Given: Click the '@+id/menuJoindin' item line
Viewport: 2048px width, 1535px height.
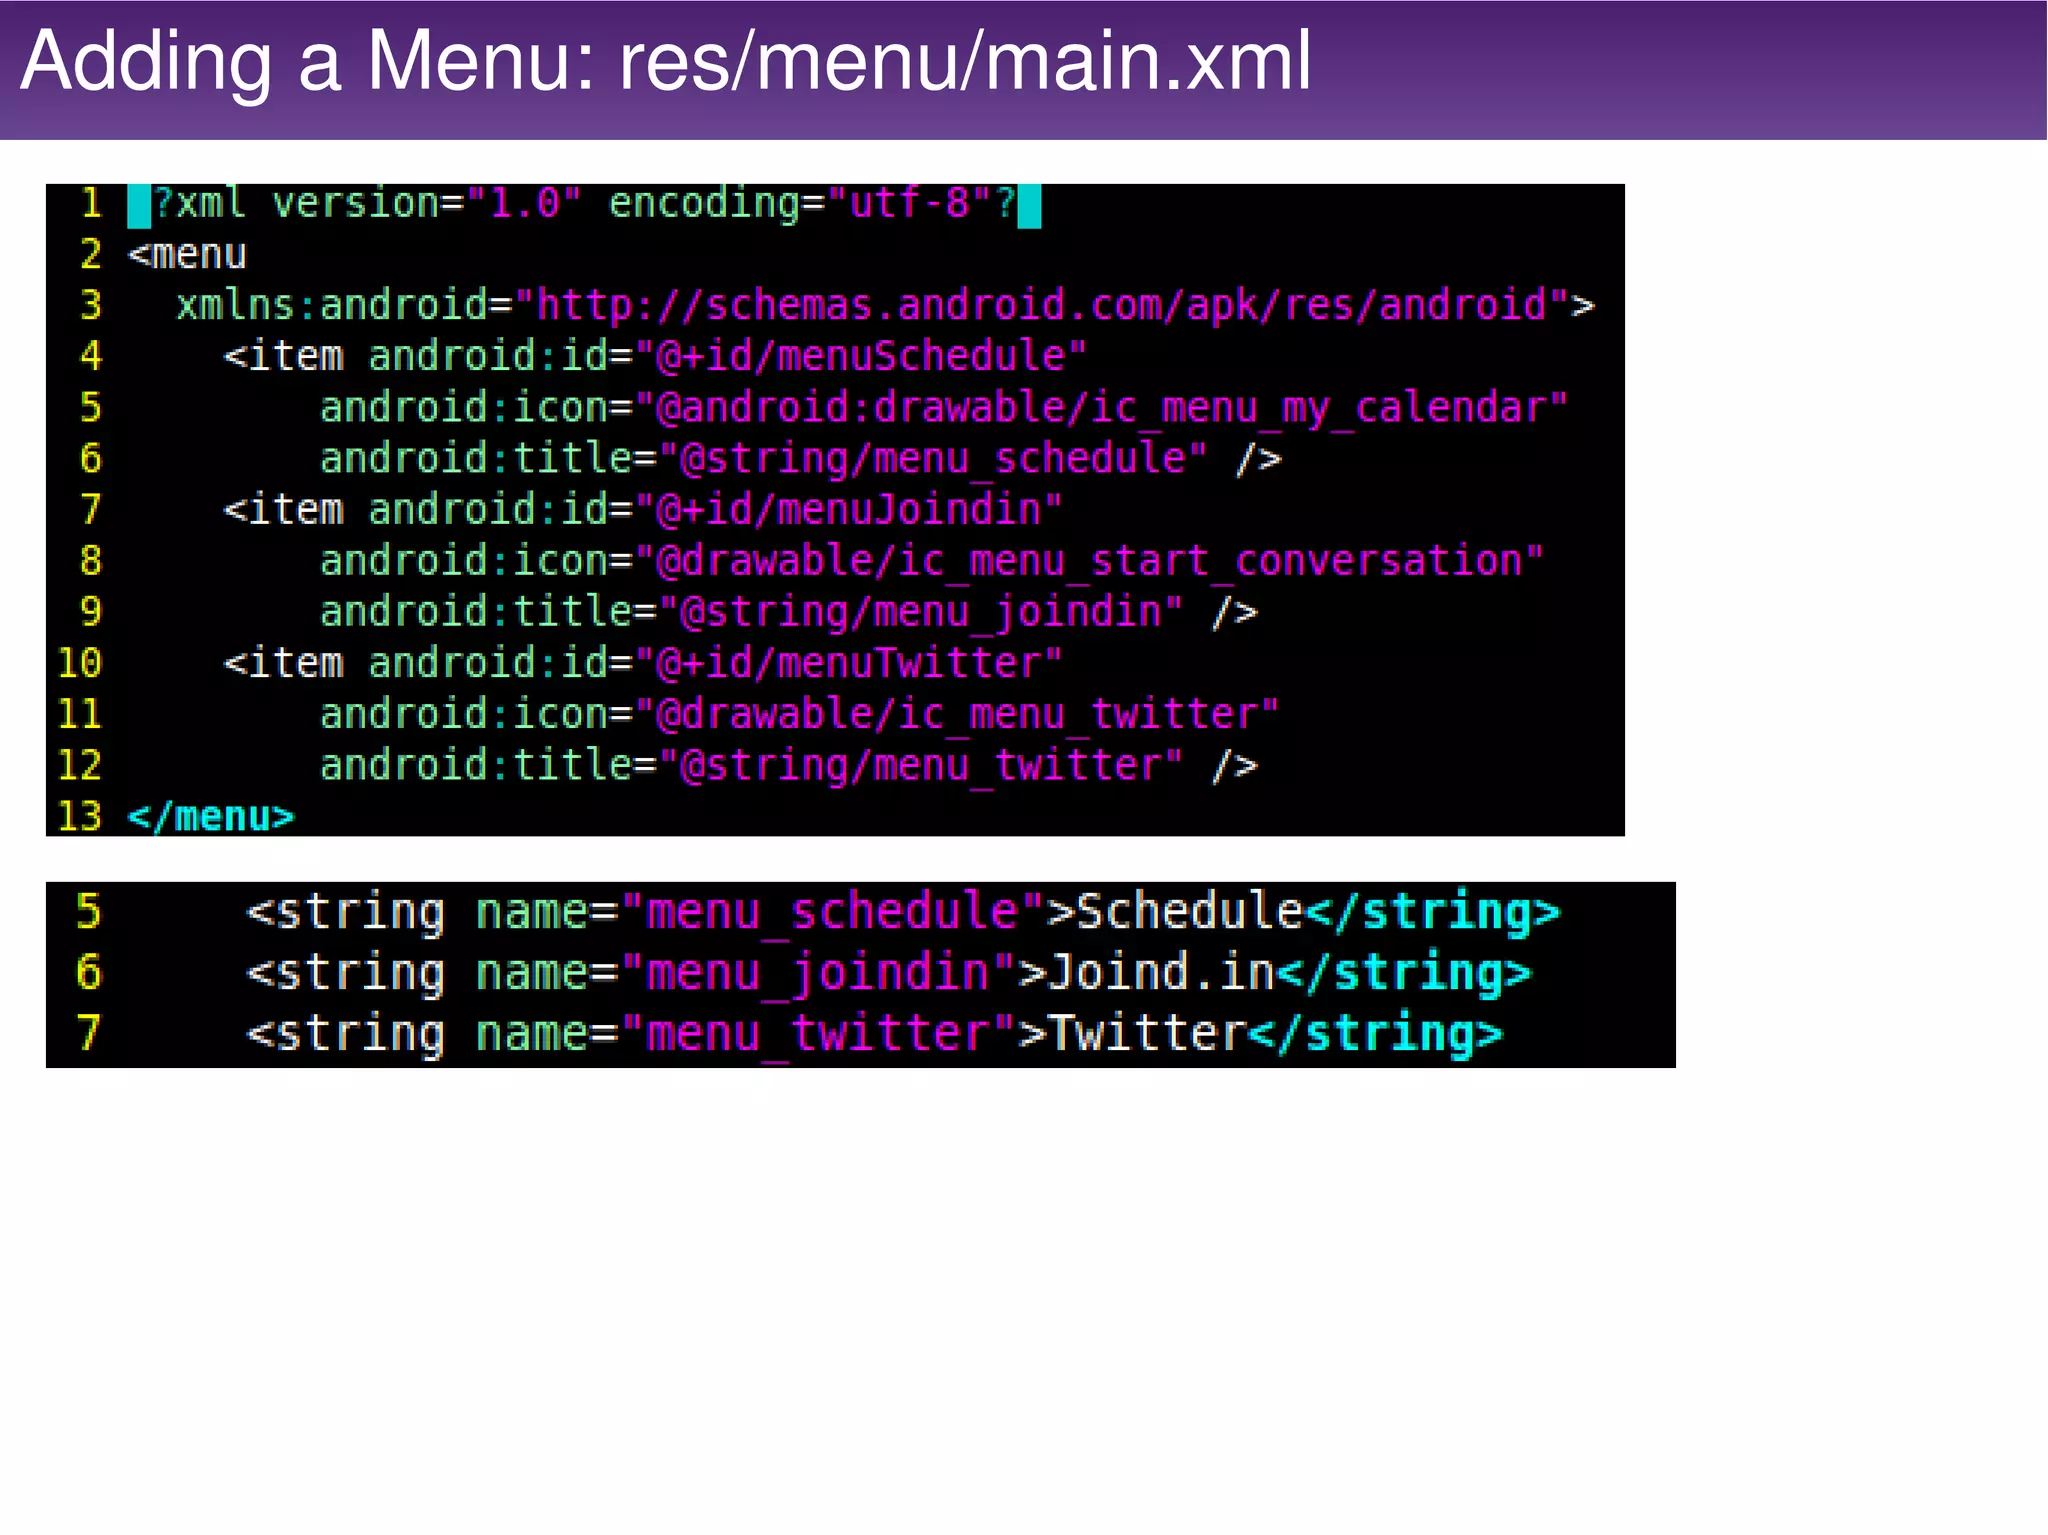Looking at the screenshot, I should [643, 510].
